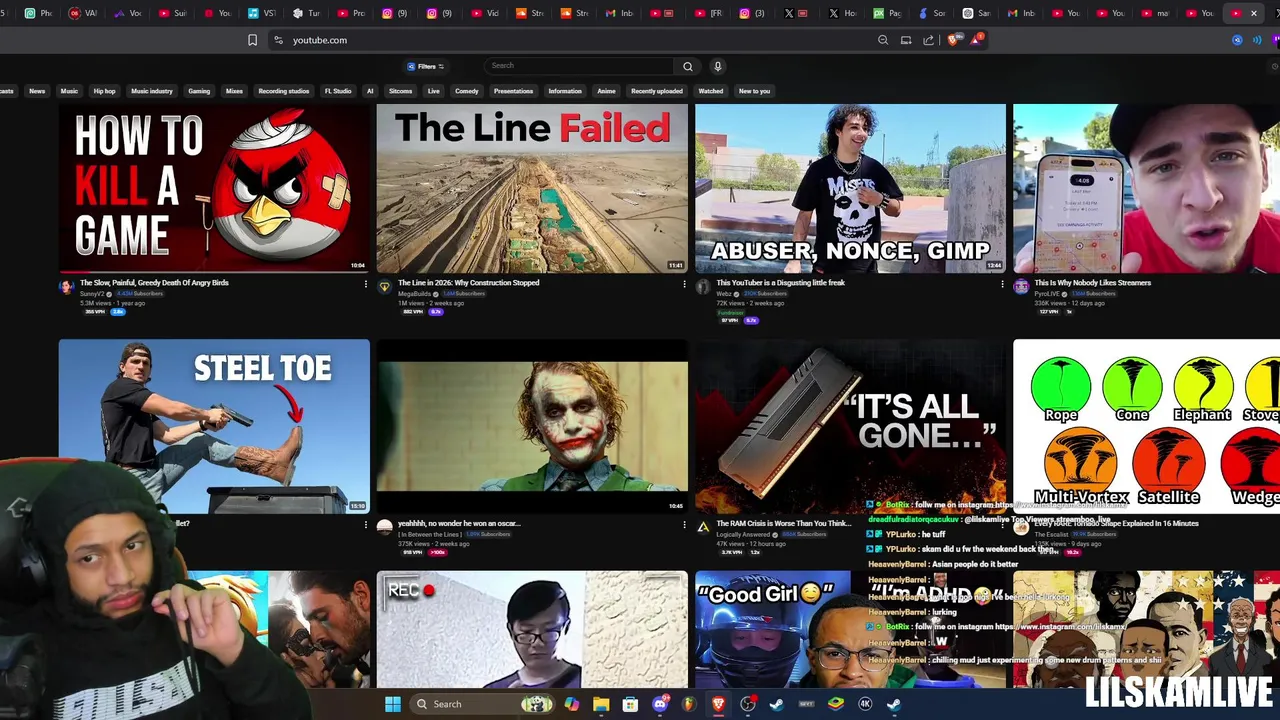This screenshot has height=720, width=1280.
Task: Open the Brave Rewards triangle icon
Action: (x=976, y=40)
